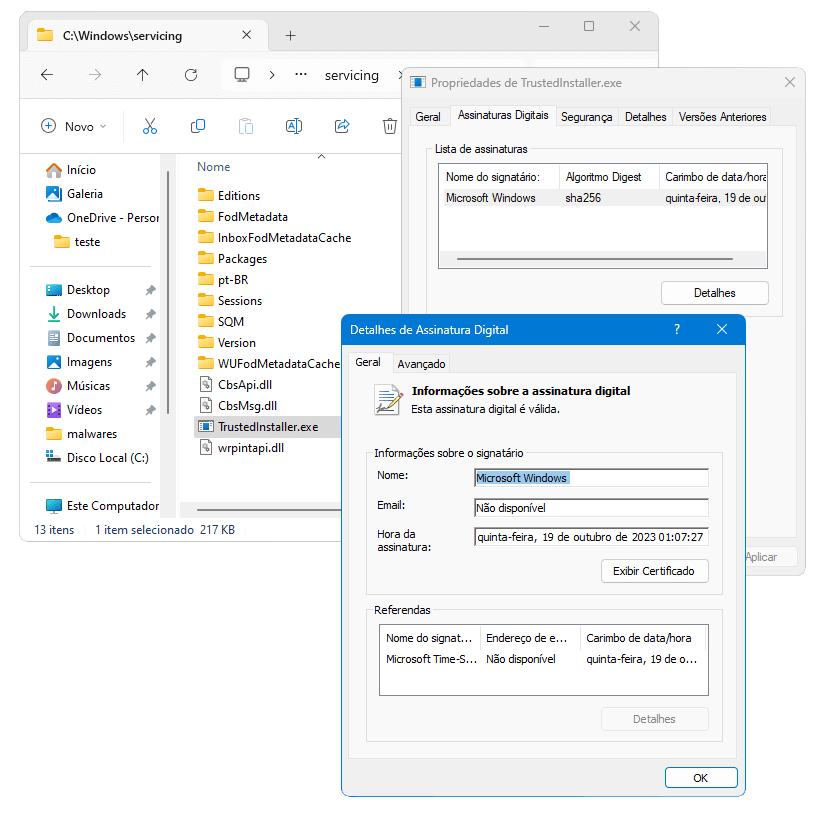This screenshot has width=818, height=816.
Task: Switch to the Geral tab in Propriedades window
Action: (x=428, y=117)
